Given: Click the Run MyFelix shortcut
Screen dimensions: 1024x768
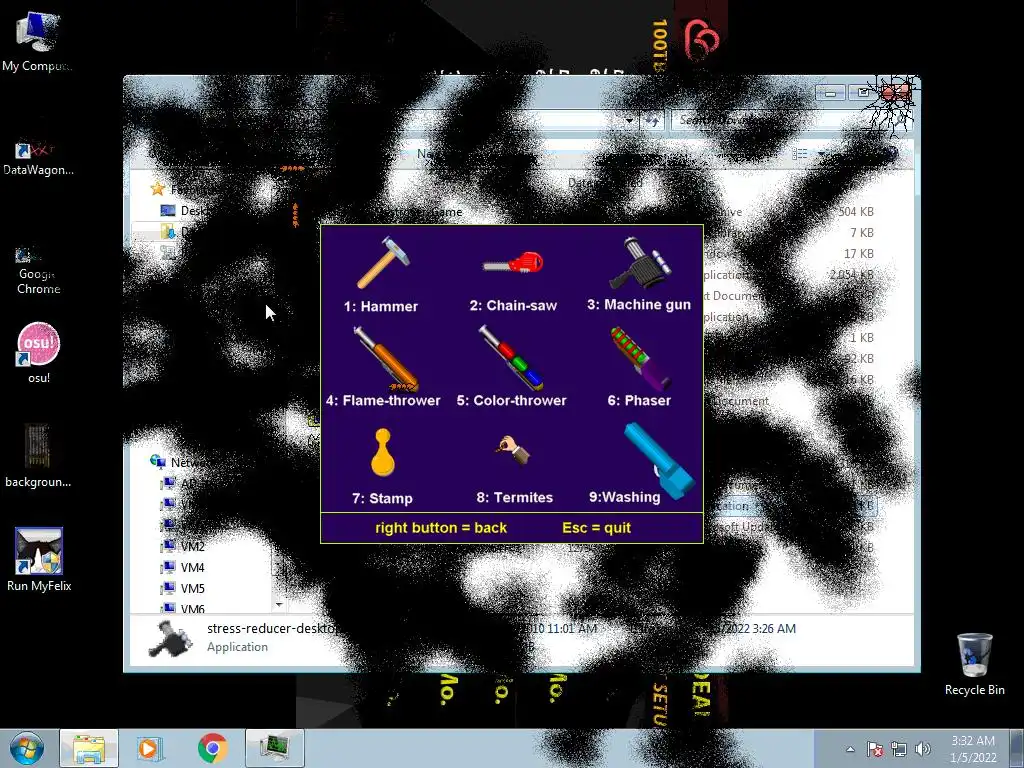Looking at the screenshot, I should click(39, 560).
